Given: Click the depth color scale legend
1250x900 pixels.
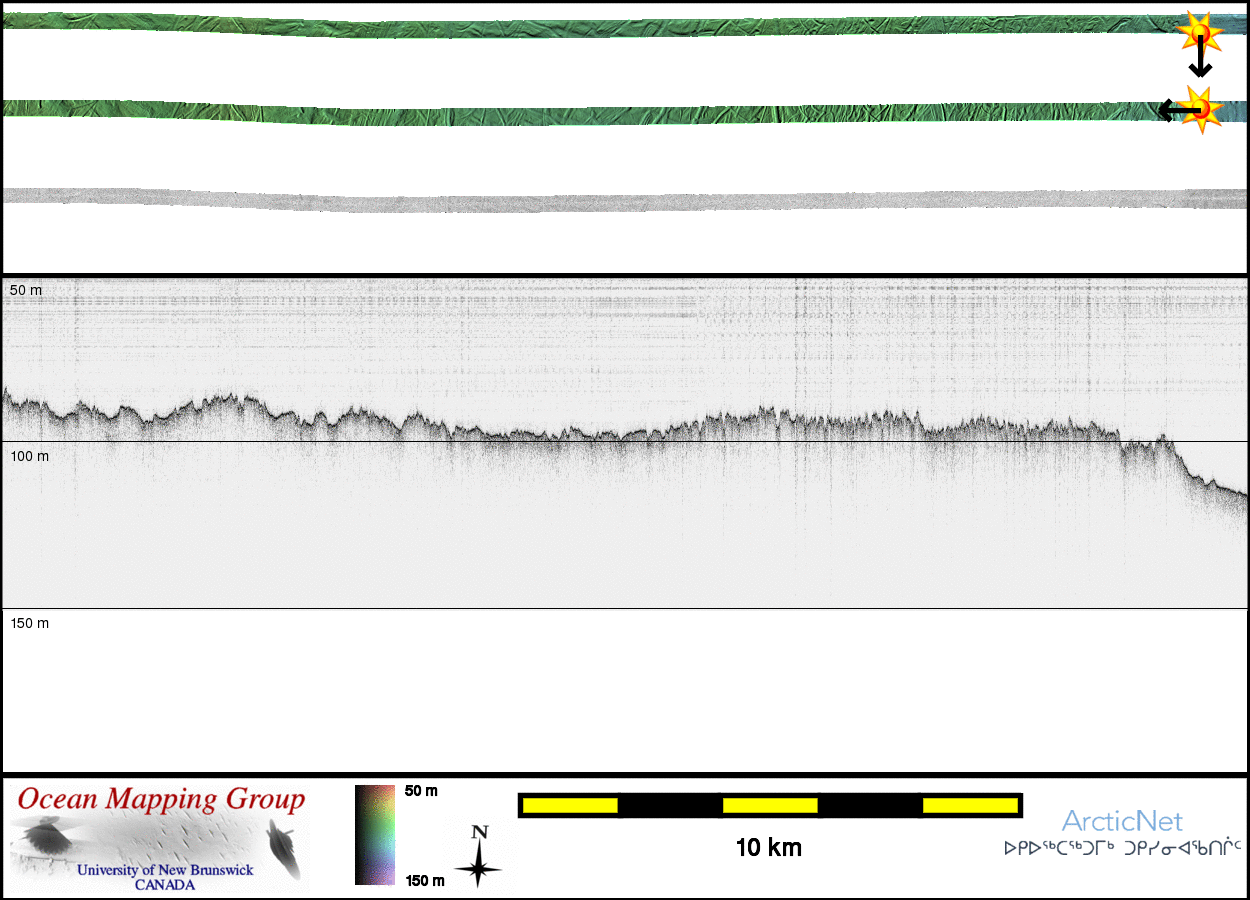Looking at the screenshot, I should click(375, 835).
